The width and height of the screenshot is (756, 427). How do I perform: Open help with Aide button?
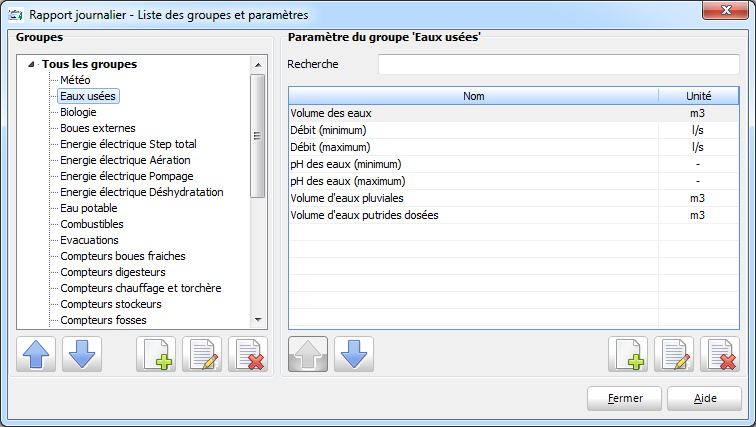[x=704, y=399]
